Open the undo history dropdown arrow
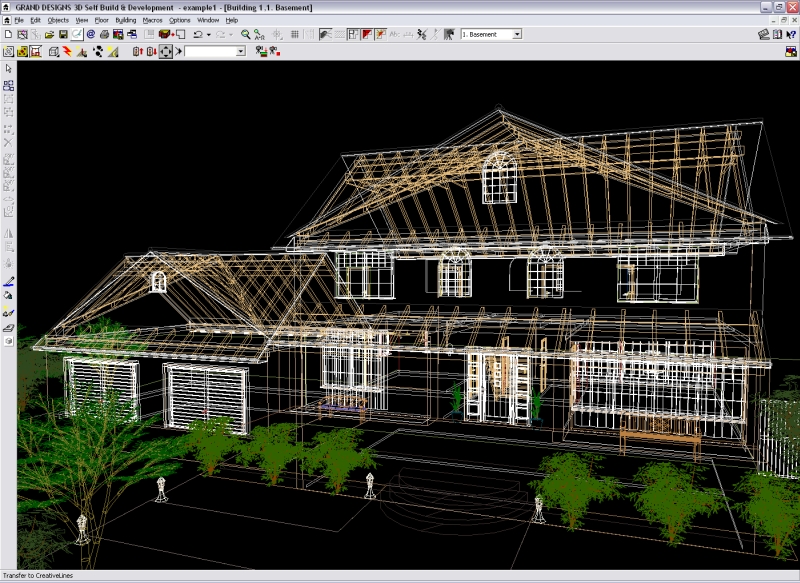Screen dimensions: 800x583 208,34
